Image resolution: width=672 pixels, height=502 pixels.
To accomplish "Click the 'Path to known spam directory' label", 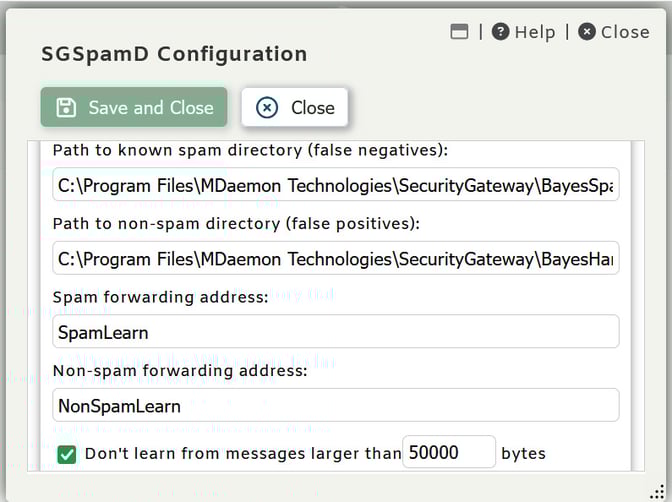I will click(250, 151).
